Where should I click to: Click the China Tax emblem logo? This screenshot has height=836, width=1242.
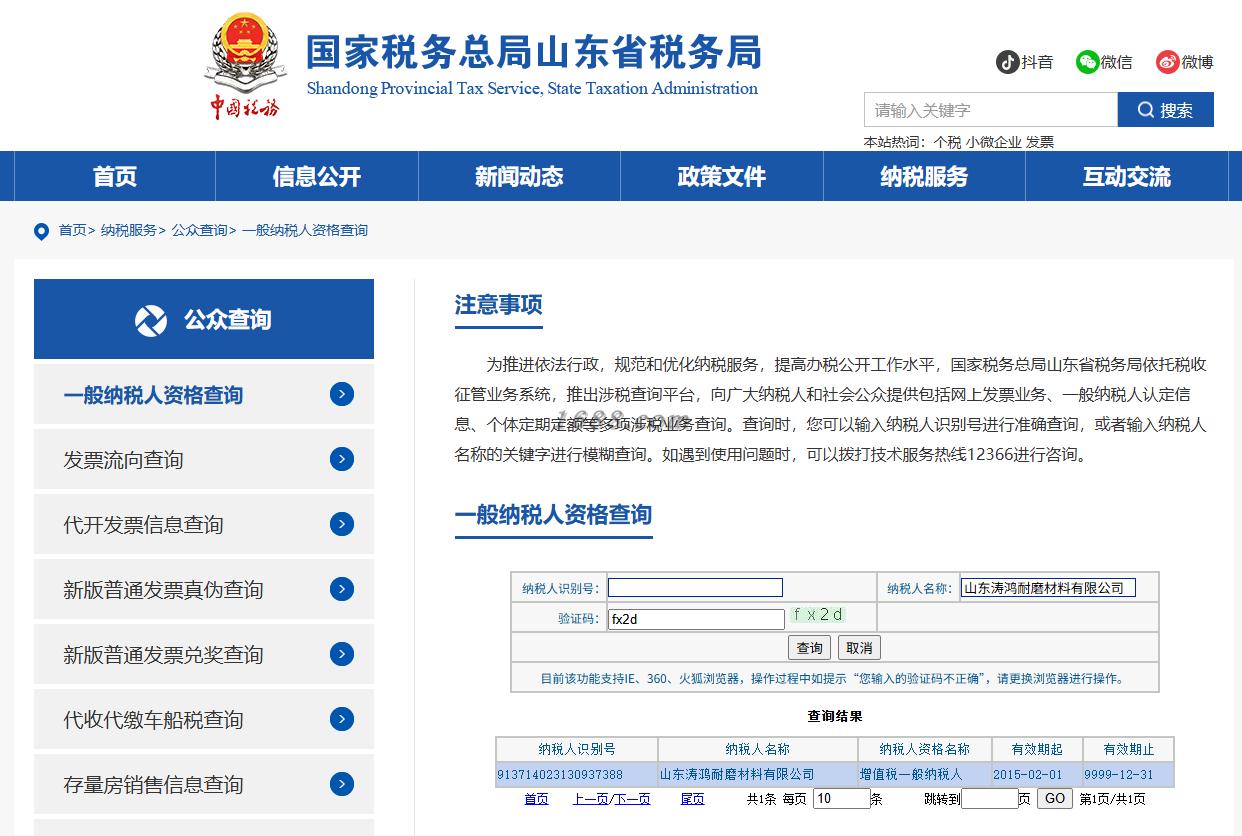(245, 66)
